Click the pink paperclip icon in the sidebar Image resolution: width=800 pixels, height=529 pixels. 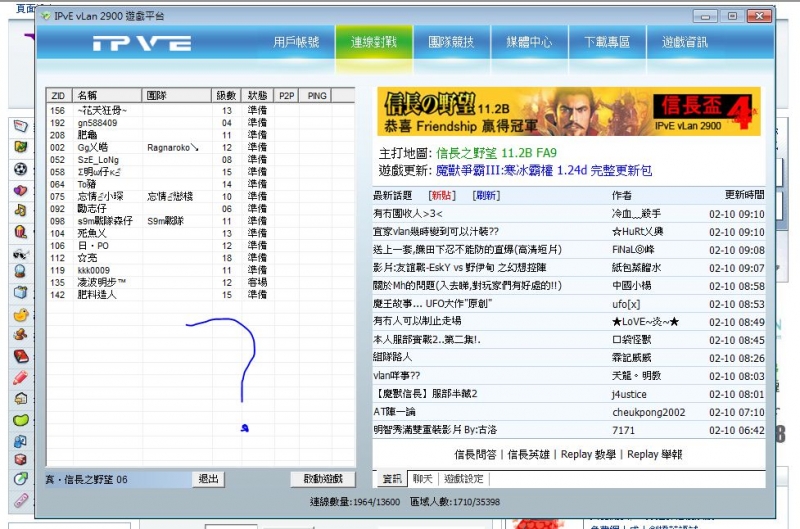20,500
